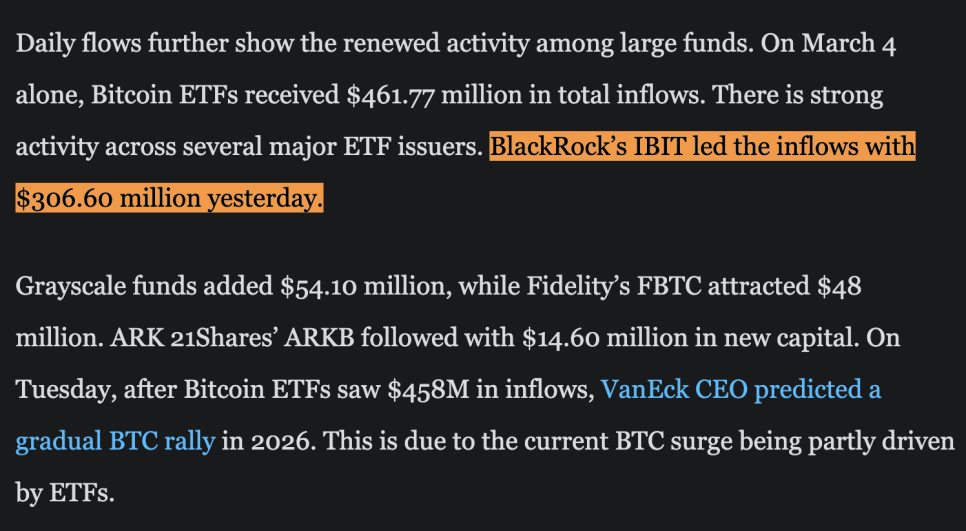
Task: Click the "gradual BTC rally" link text
Action: pos(115,440)
